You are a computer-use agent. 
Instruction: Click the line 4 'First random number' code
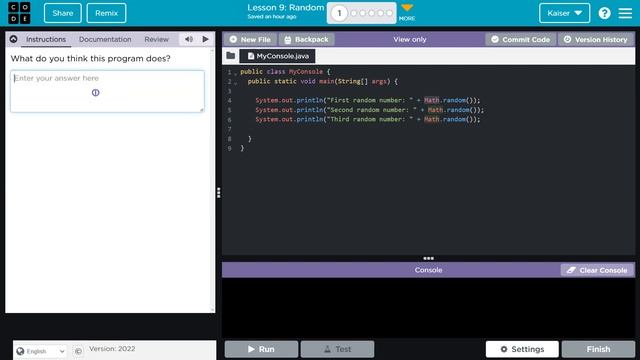[368, 100]
